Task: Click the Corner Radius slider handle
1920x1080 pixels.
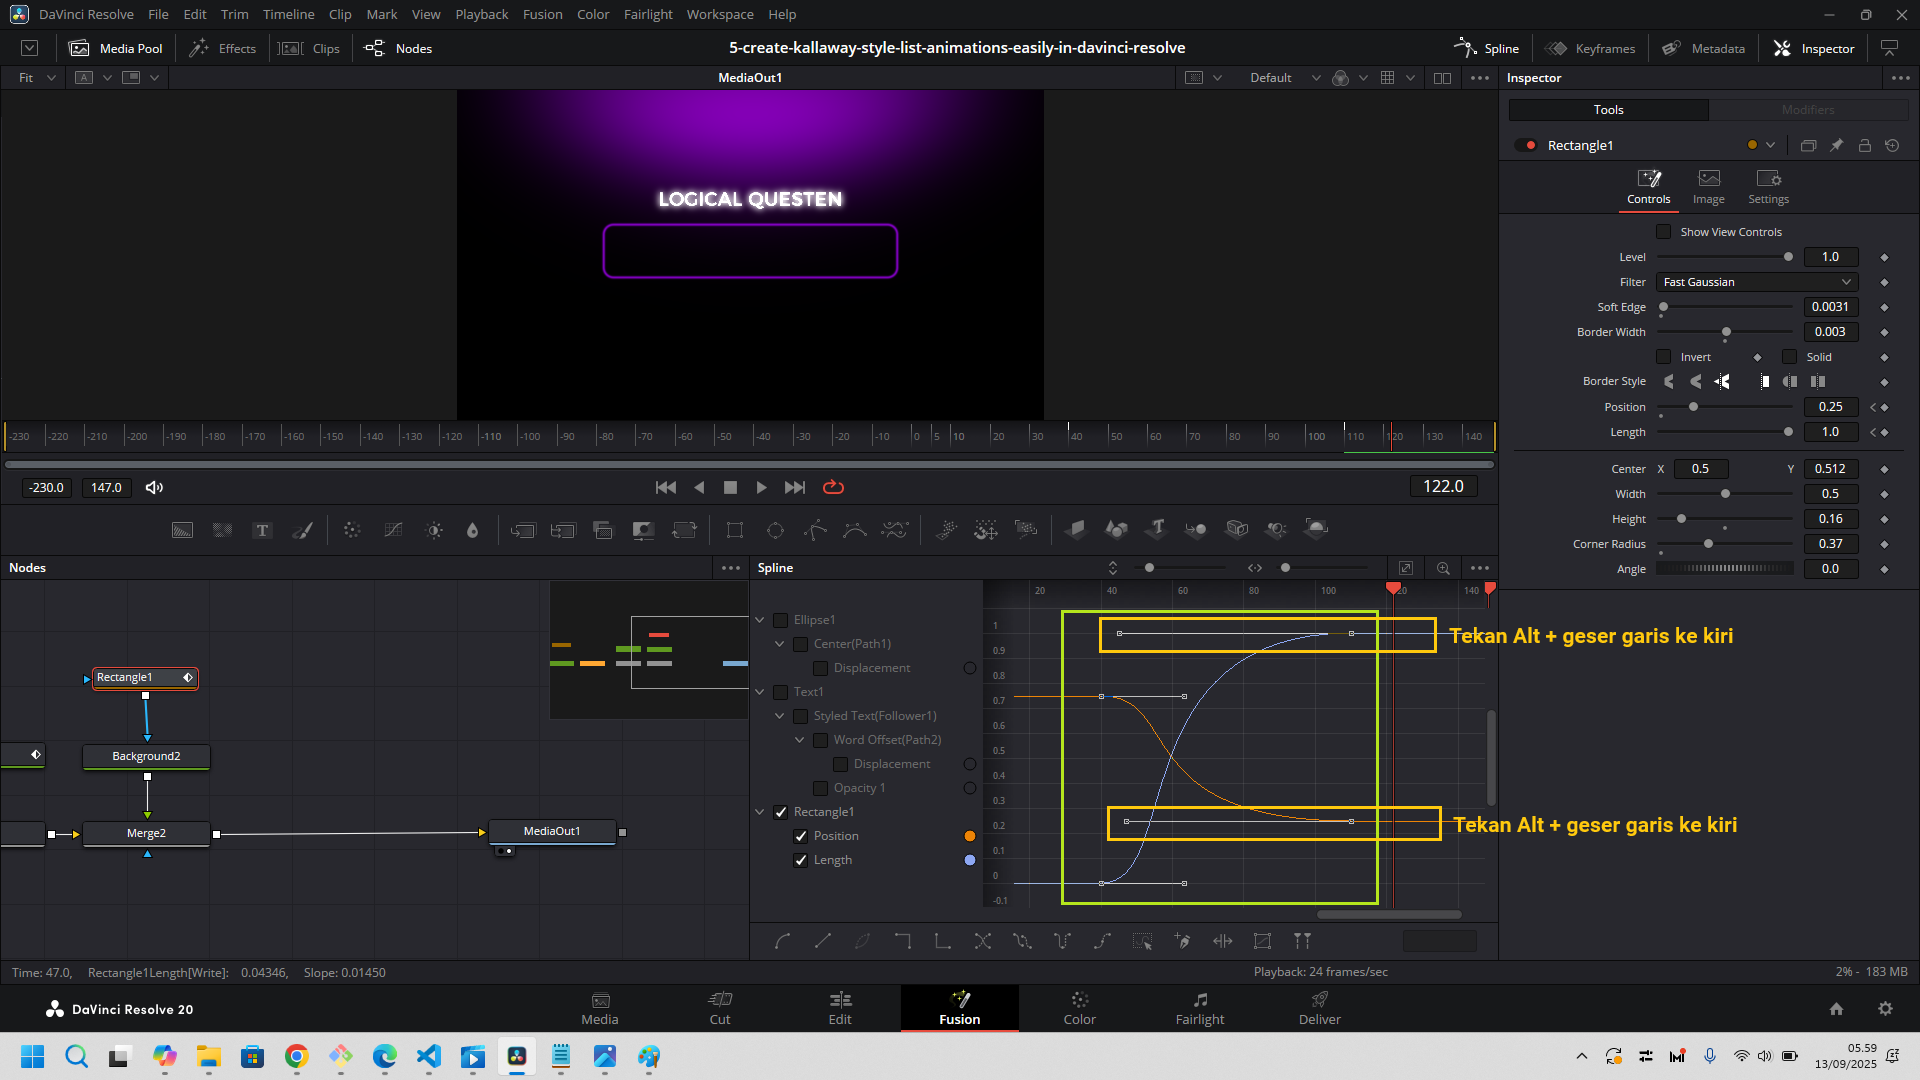Action: (x=1708, y=544)
